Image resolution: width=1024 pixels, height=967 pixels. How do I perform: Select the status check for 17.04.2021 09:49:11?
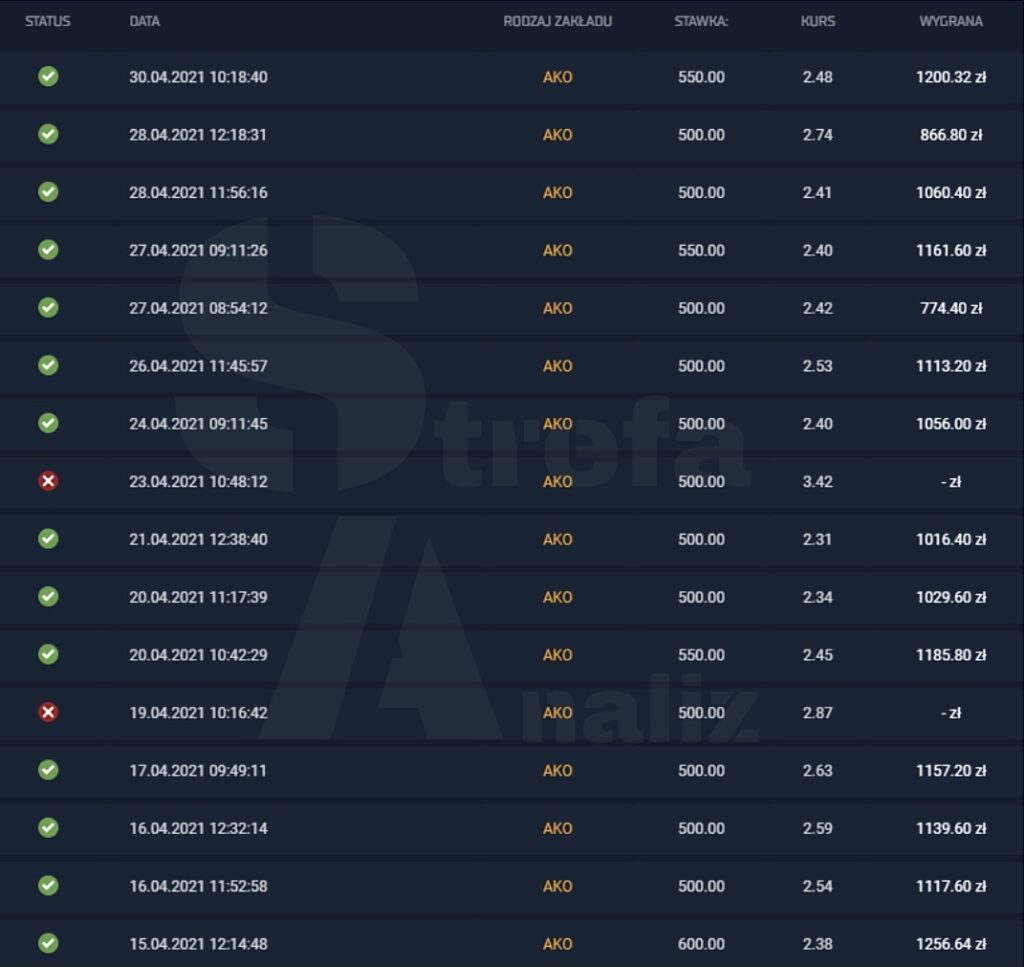(x=48, y=770)
